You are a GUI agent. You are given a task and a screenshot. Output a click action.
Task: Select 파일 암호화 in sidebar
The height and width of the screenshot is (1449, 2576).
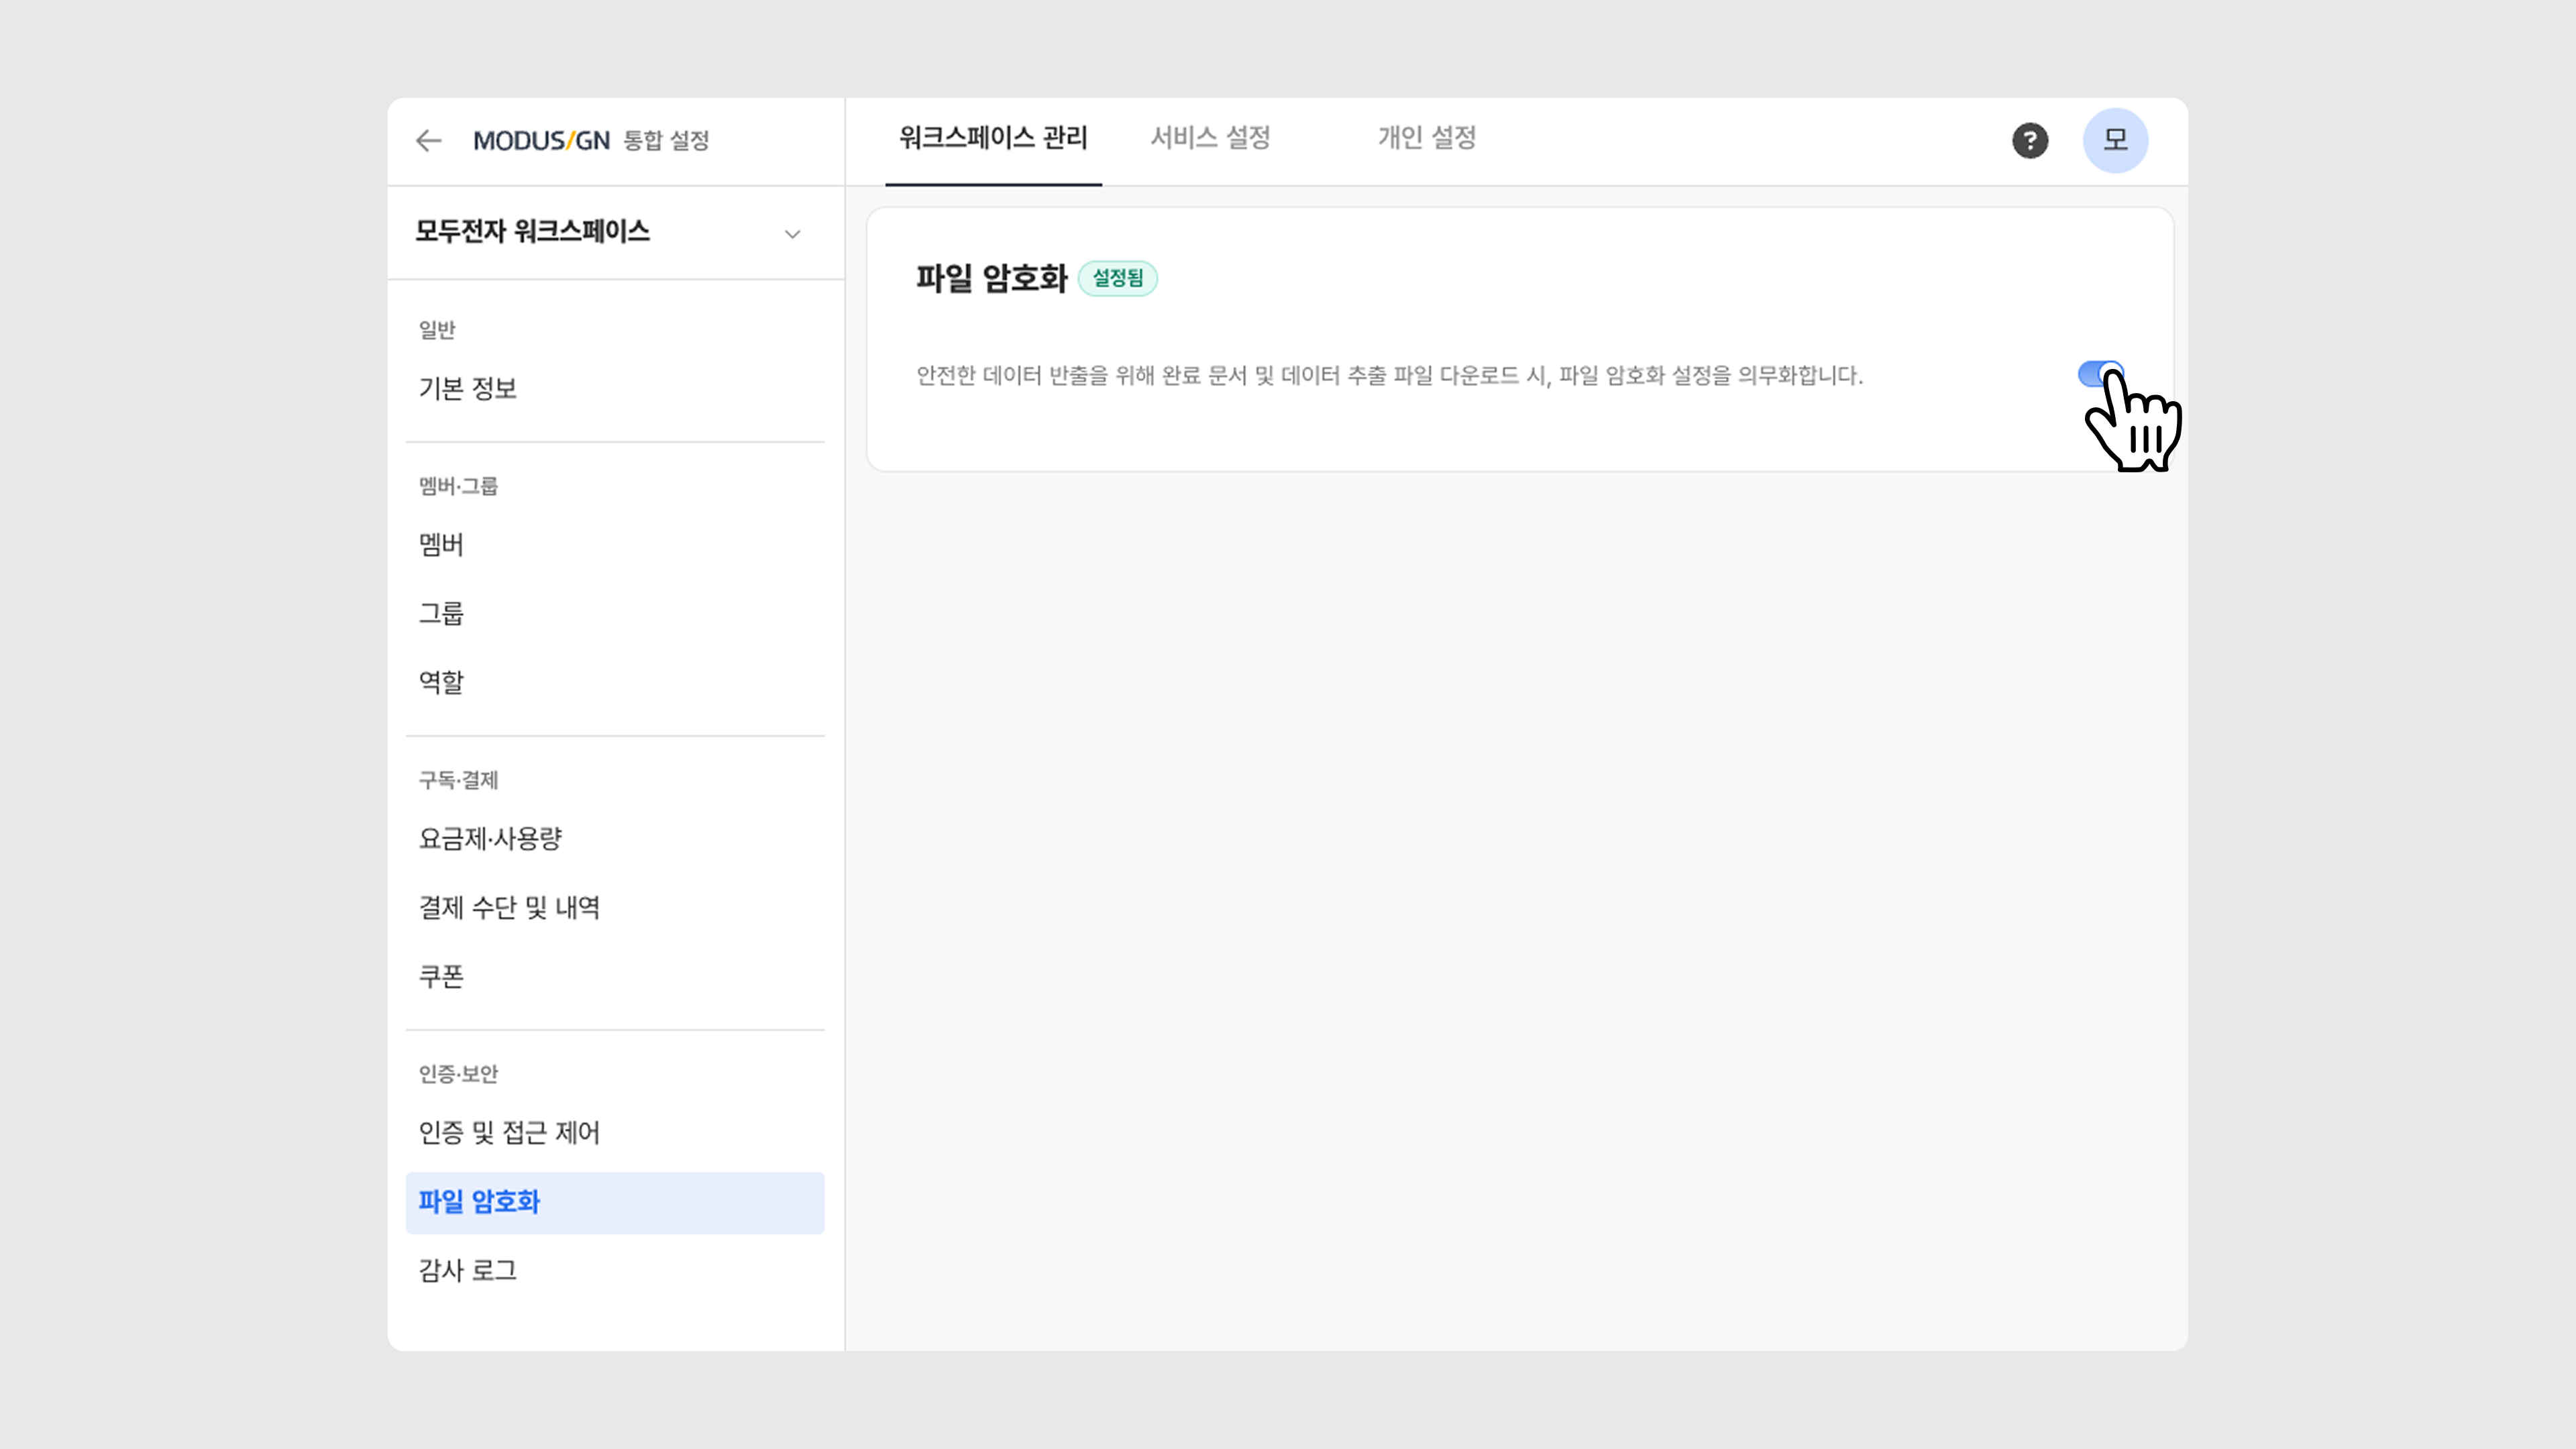pos(479,1202)
